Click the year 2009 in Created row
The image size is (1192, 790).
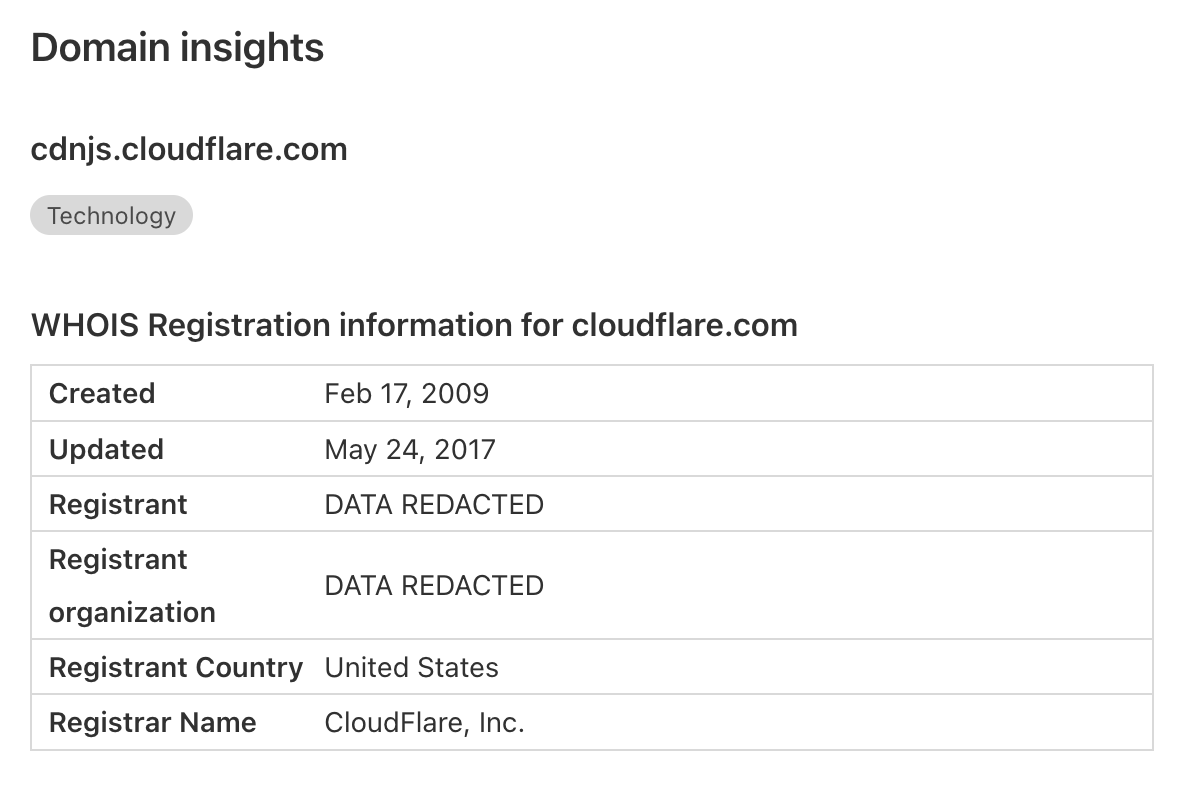point(455,393)
